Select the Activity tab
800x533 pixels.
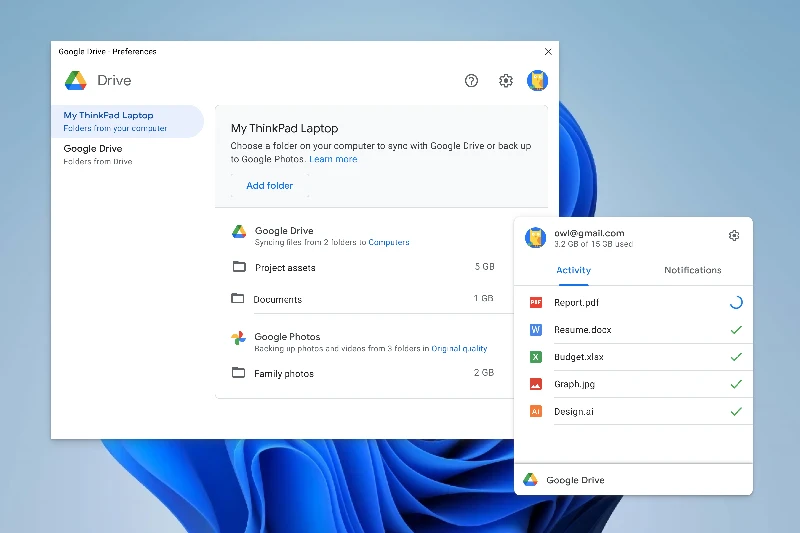click(573, 270)
